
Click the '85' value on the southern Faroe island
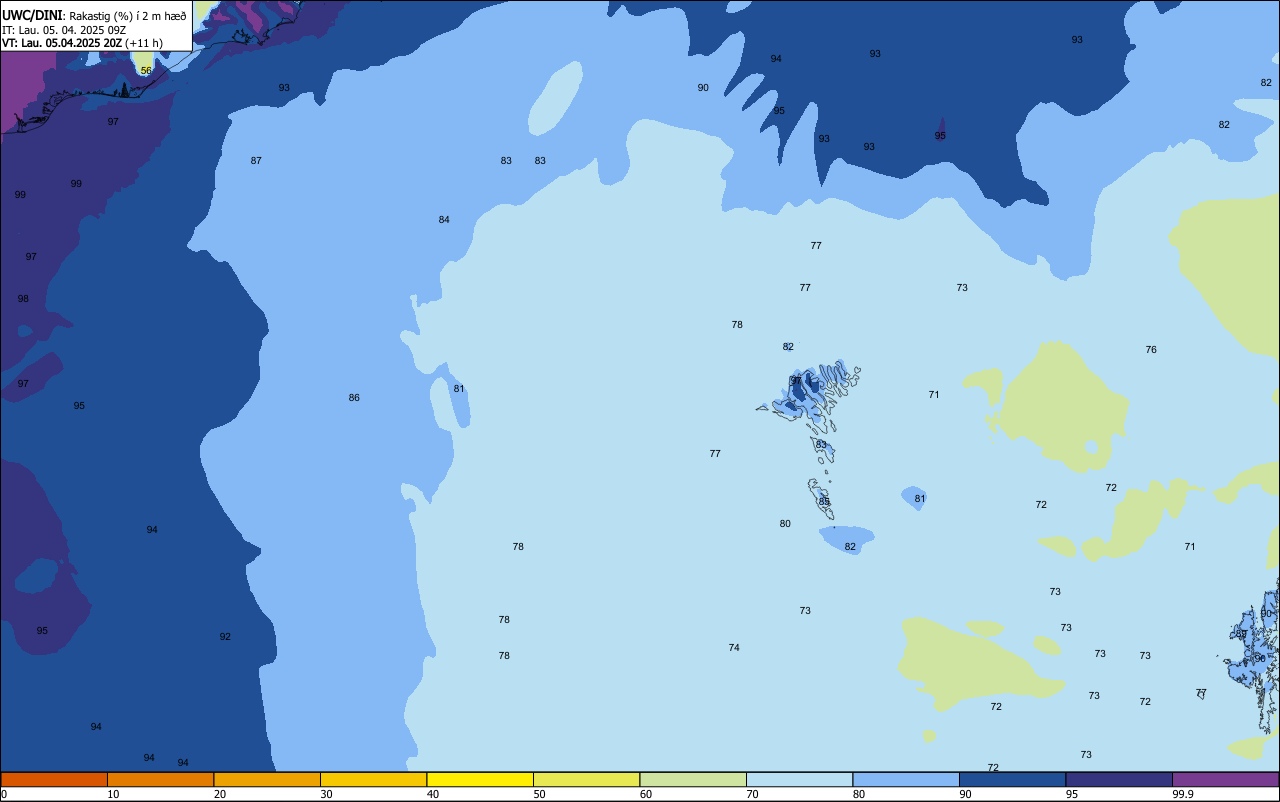pos(824,502)
